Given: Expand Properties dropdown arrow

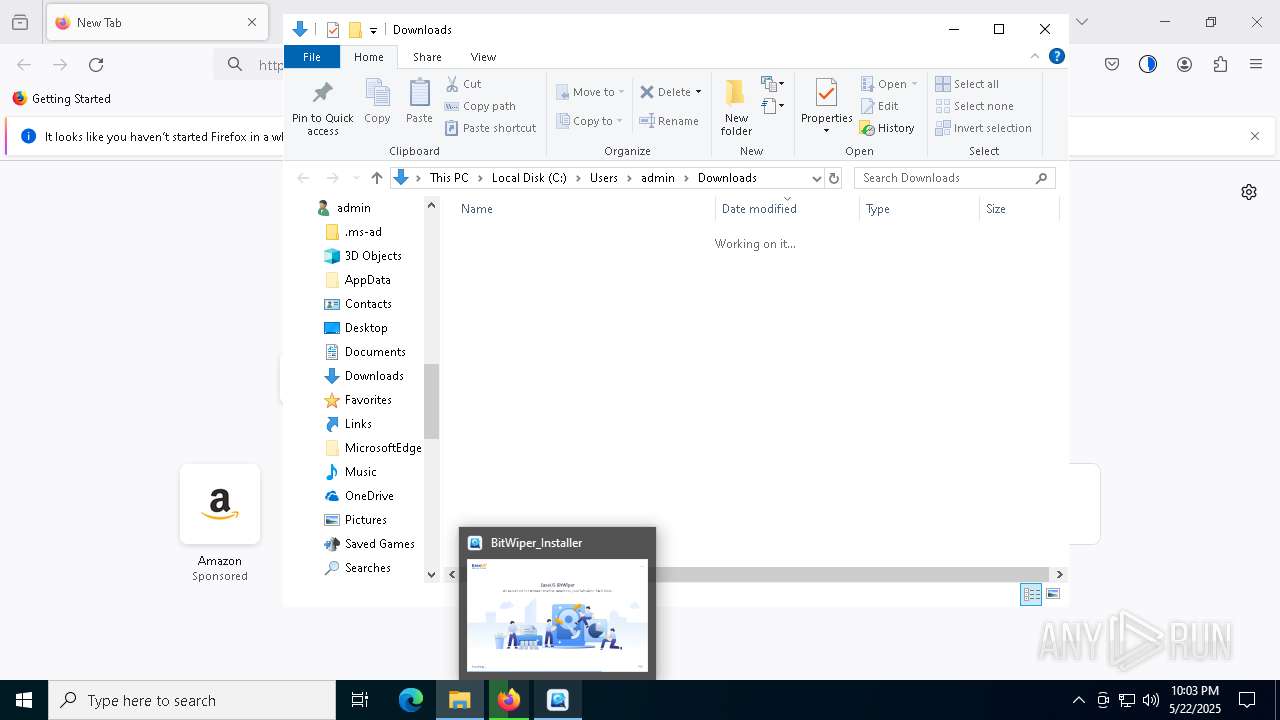Looking at the screenshot, I should pyautogui.click(x=826, y=131).
